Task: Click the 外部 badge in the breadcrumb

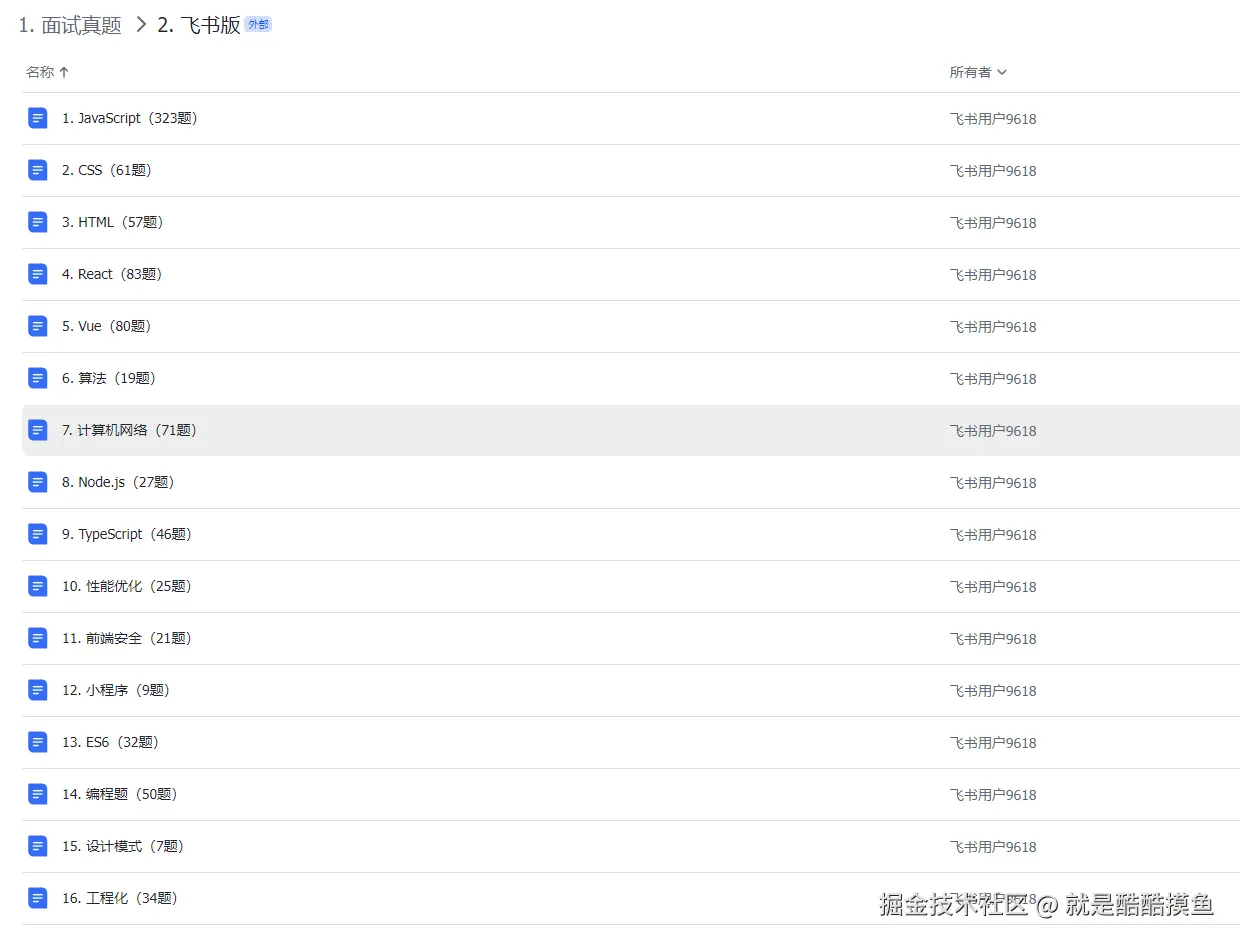Action: [x=257, y=24]
